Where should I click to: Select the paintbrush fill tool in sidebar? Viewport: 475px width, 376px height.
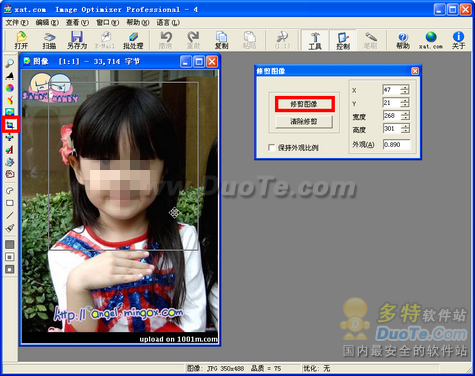pyautogui.click(x=10, y=228)
